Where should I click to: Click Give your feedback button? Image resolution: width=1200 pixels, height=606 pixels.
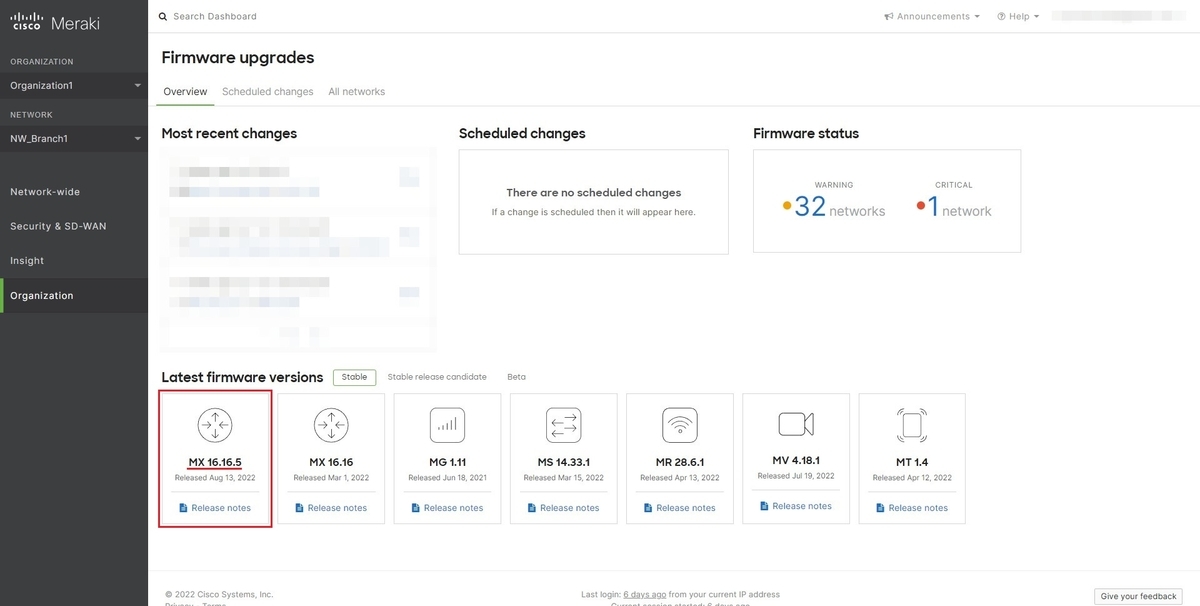point(1139,596)
